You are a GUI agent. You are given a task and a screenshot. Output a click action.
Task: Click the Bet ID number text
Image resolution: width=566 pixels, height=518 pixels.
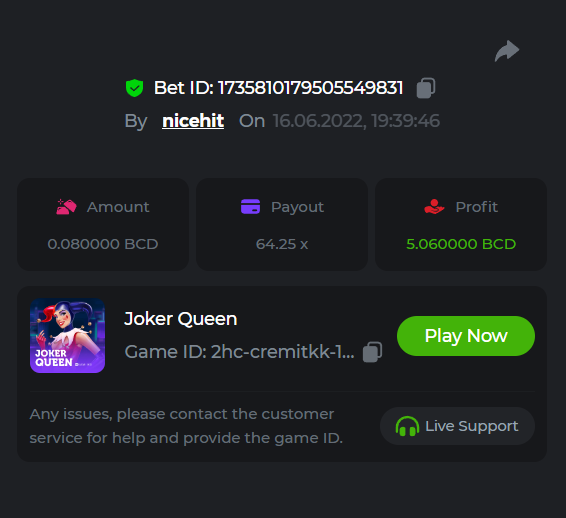pyautogui.click(x=310, y=88)
